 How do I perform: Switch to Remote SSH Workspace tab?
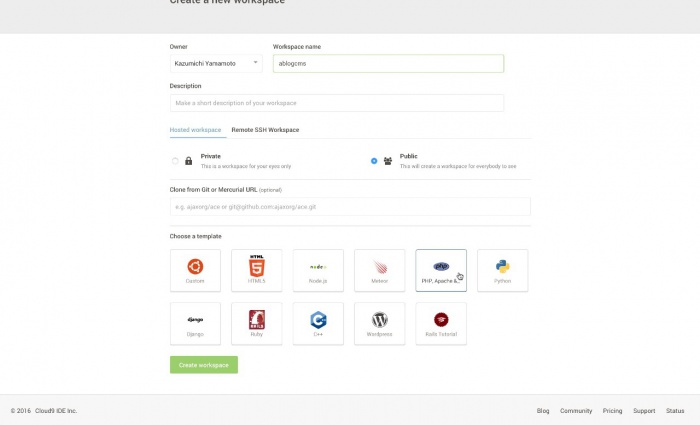pyautogui.click(x=265, y=130)
